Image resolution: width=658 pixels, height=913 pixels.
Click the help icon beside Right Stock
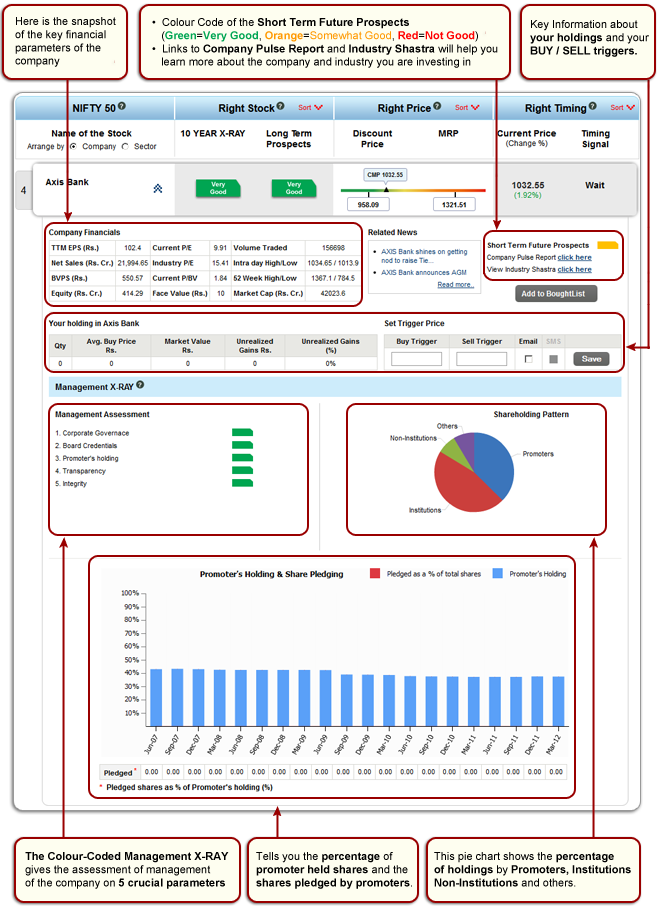tap(281, 107)
